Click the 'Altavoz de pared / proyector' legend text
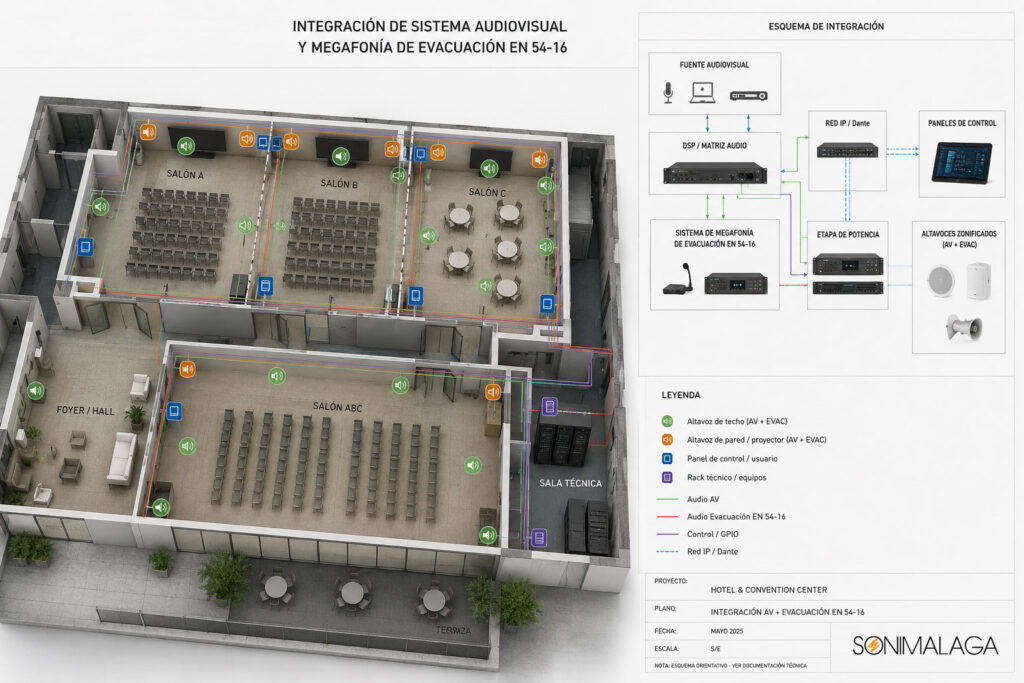The image size is (1024, 683). coord(756,439)
